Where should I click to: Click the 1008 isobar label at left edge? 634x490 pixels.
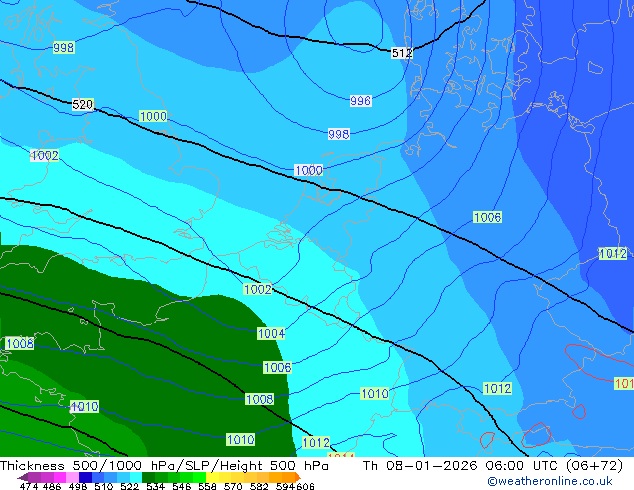pyautogui.click(x=20, y=344)
